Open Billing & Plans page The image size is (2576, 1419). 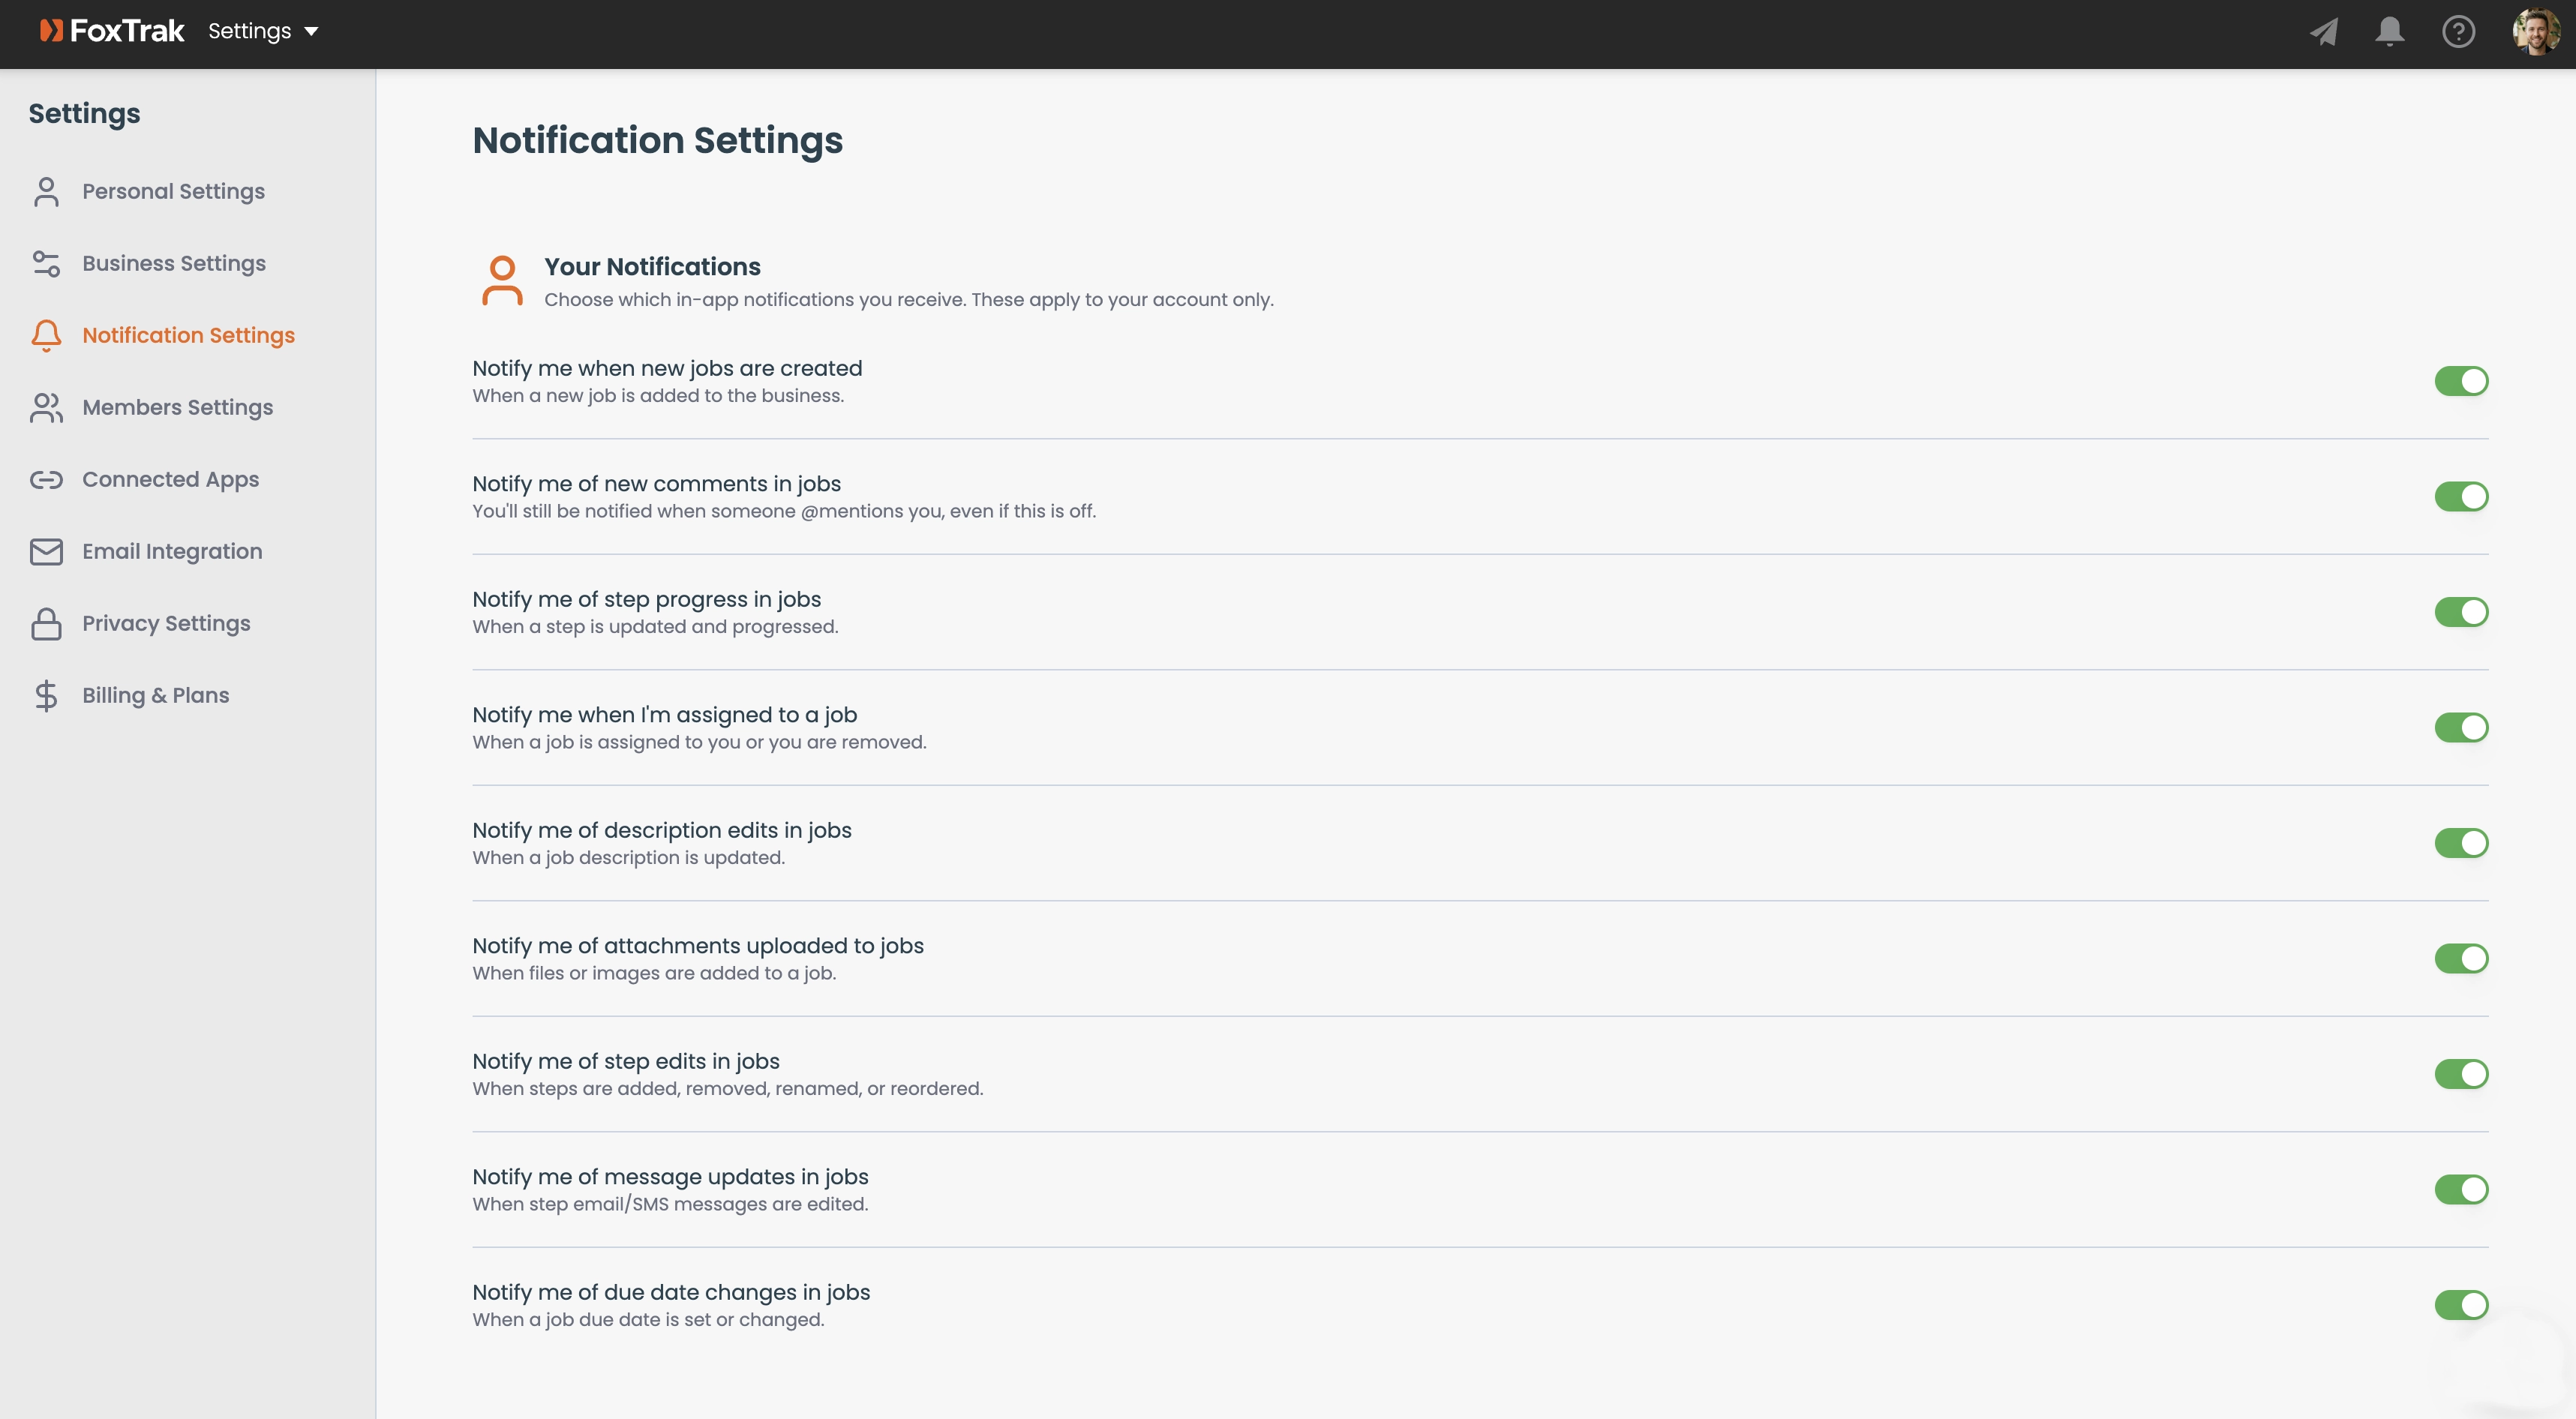(x=155, y=695)
